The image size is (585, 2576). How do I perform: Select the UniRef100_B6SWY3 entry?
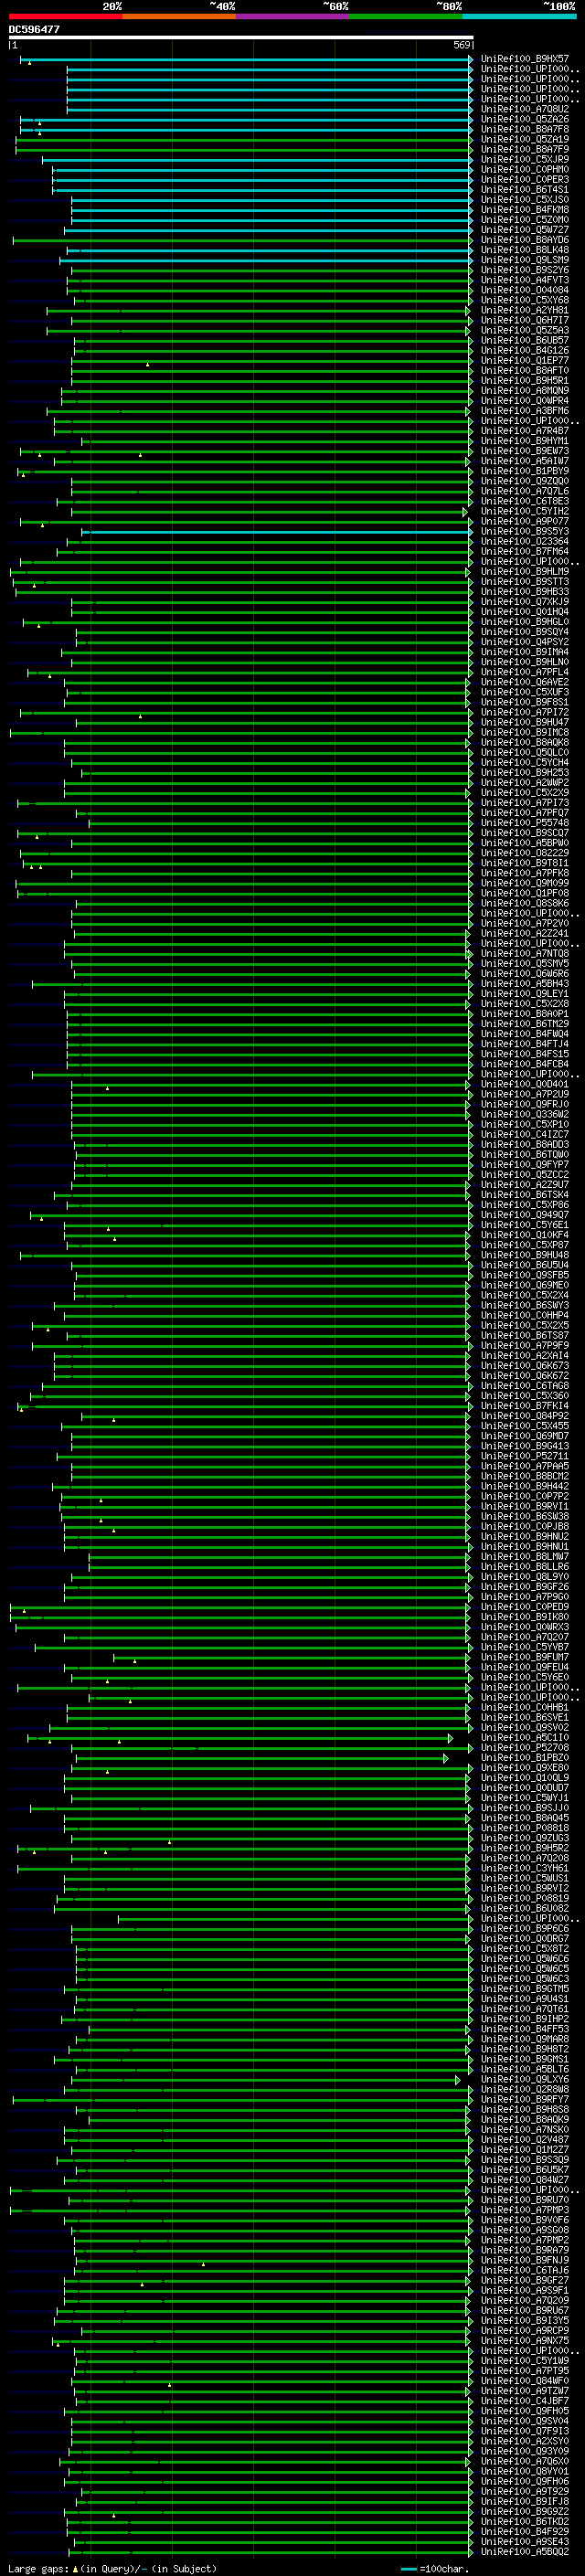(x=525, y=1305)
